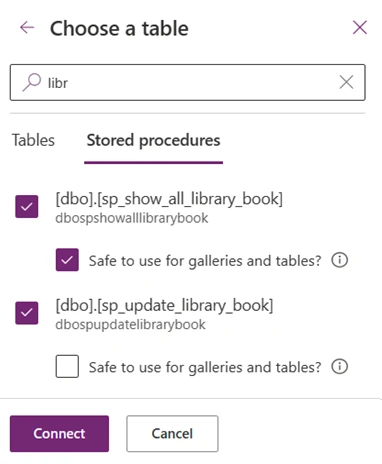Click the [dbo].[sp_update_library_book] name text

(x=164, y=305)
